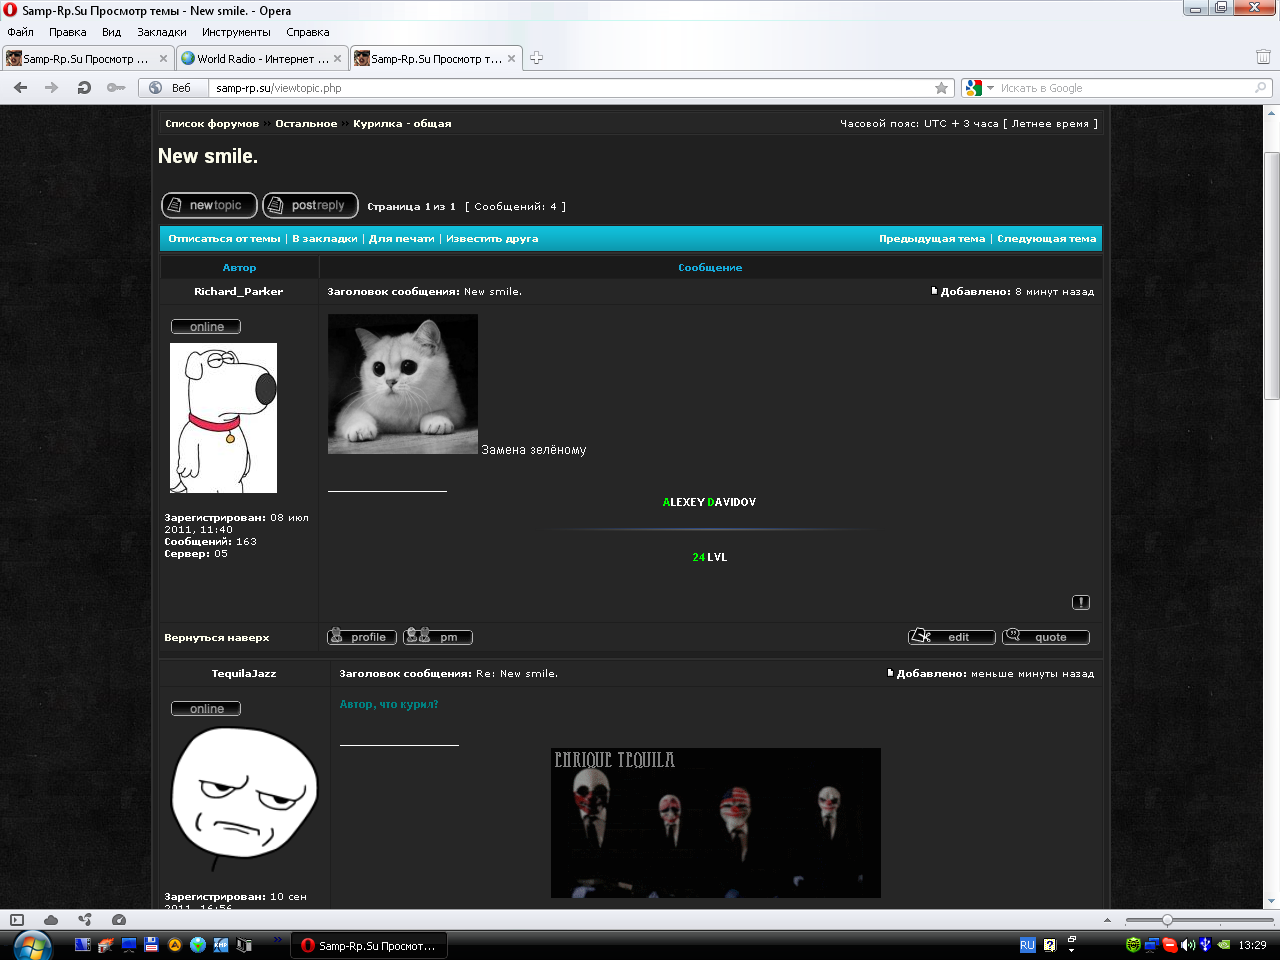Click the address bar URL field
The height and width of the screenshot is (960, 1280).
pos(570,88)
